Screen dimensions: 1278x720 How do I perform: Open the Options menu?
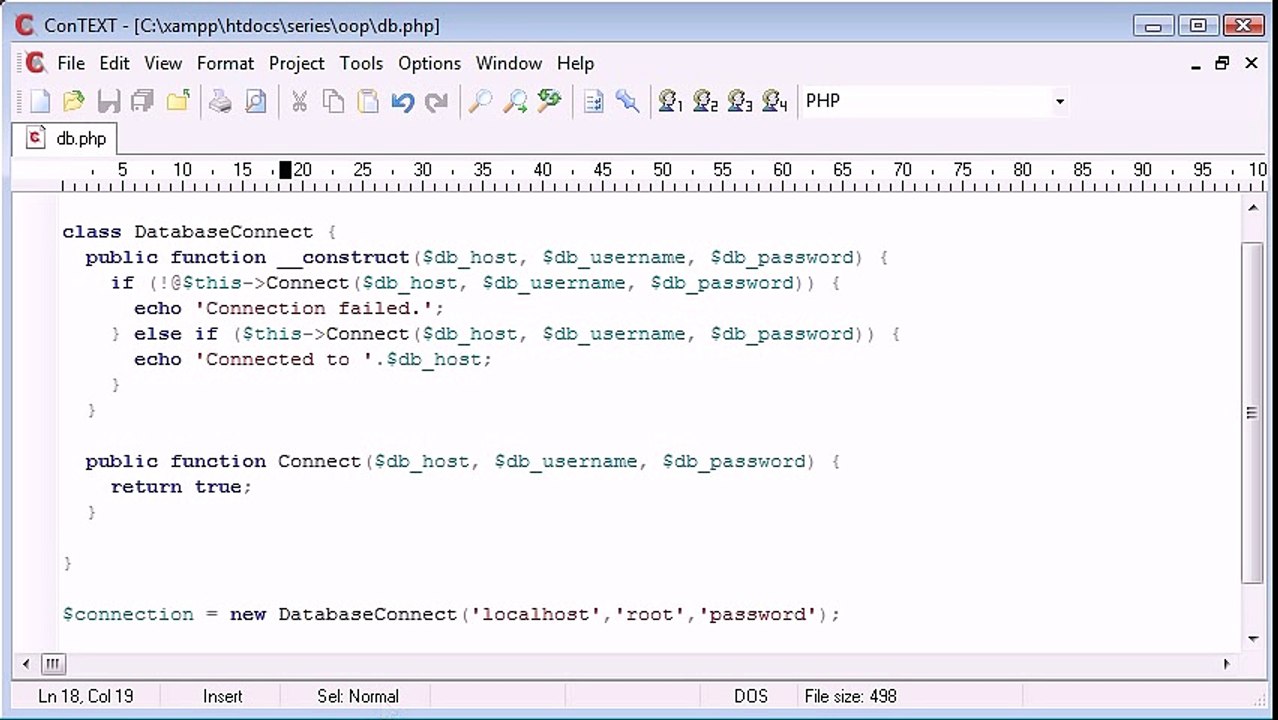(x=429, y=63)
